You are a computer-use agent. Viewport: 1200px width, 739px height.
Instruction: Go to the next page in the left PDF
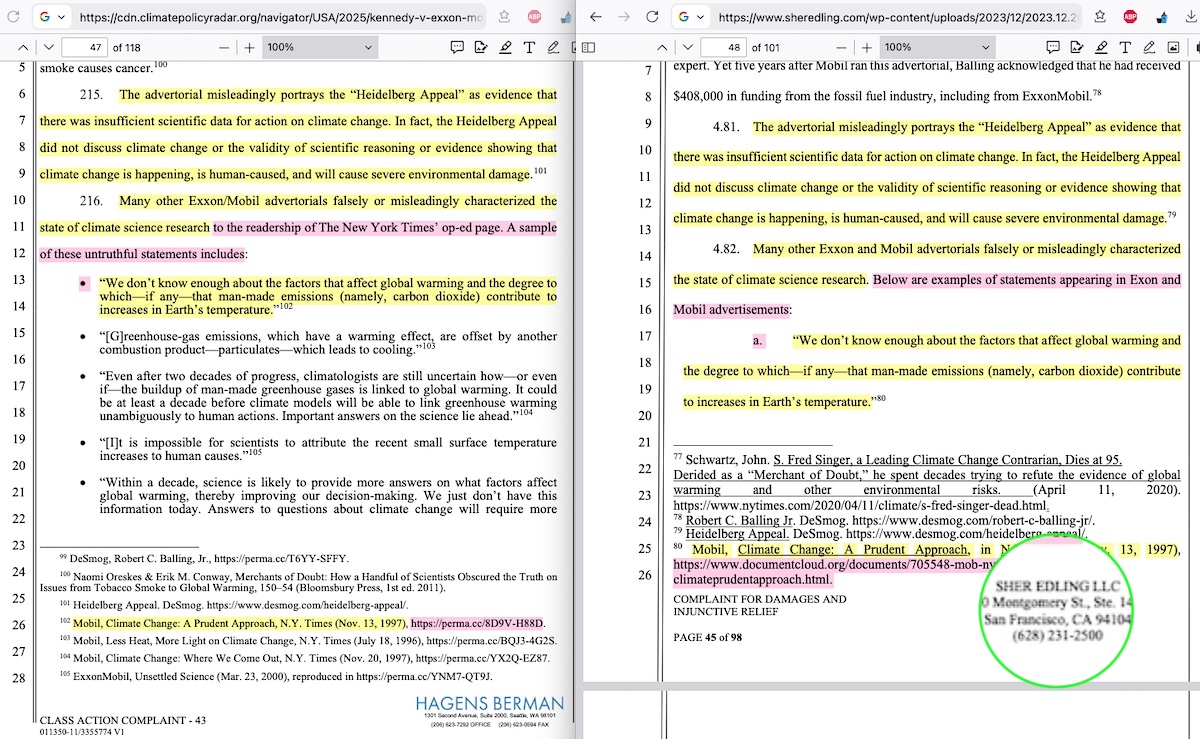[x=48, y=47]
